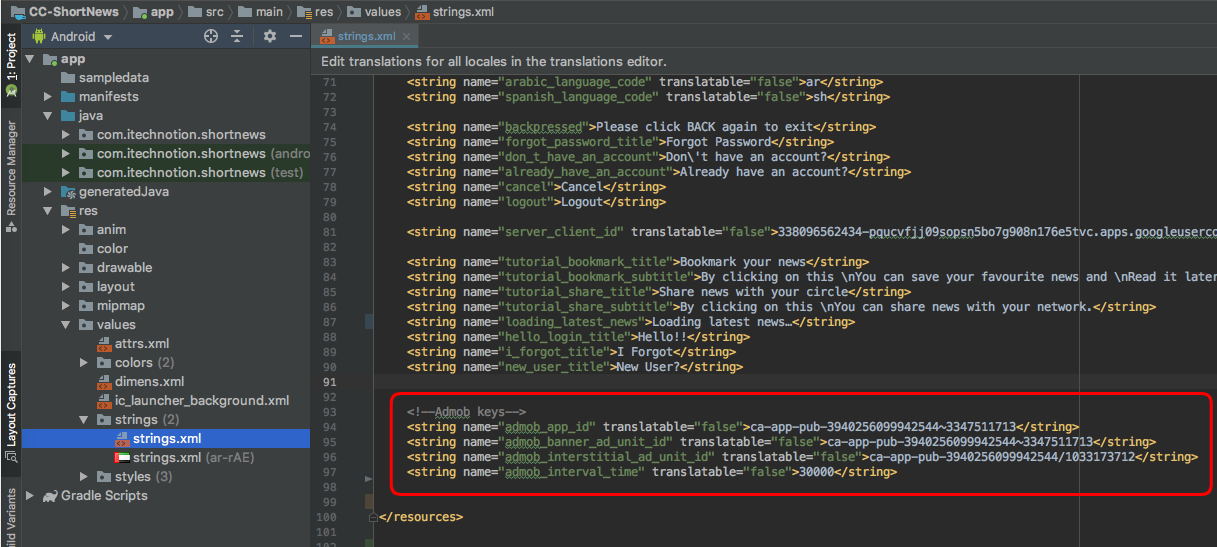Viewport: 1217px width, 547px height.
Task: Select the ic_launcher_background.xml file
Action: click(193, 401)
